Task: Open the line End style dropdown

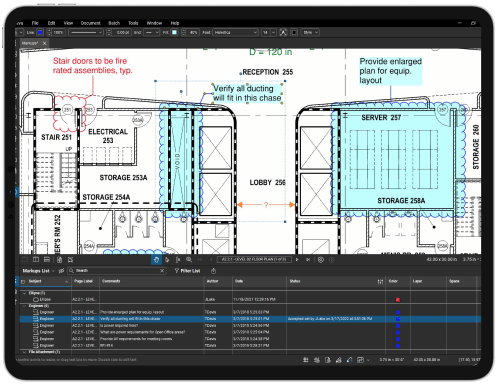Action: coord(152,32)
